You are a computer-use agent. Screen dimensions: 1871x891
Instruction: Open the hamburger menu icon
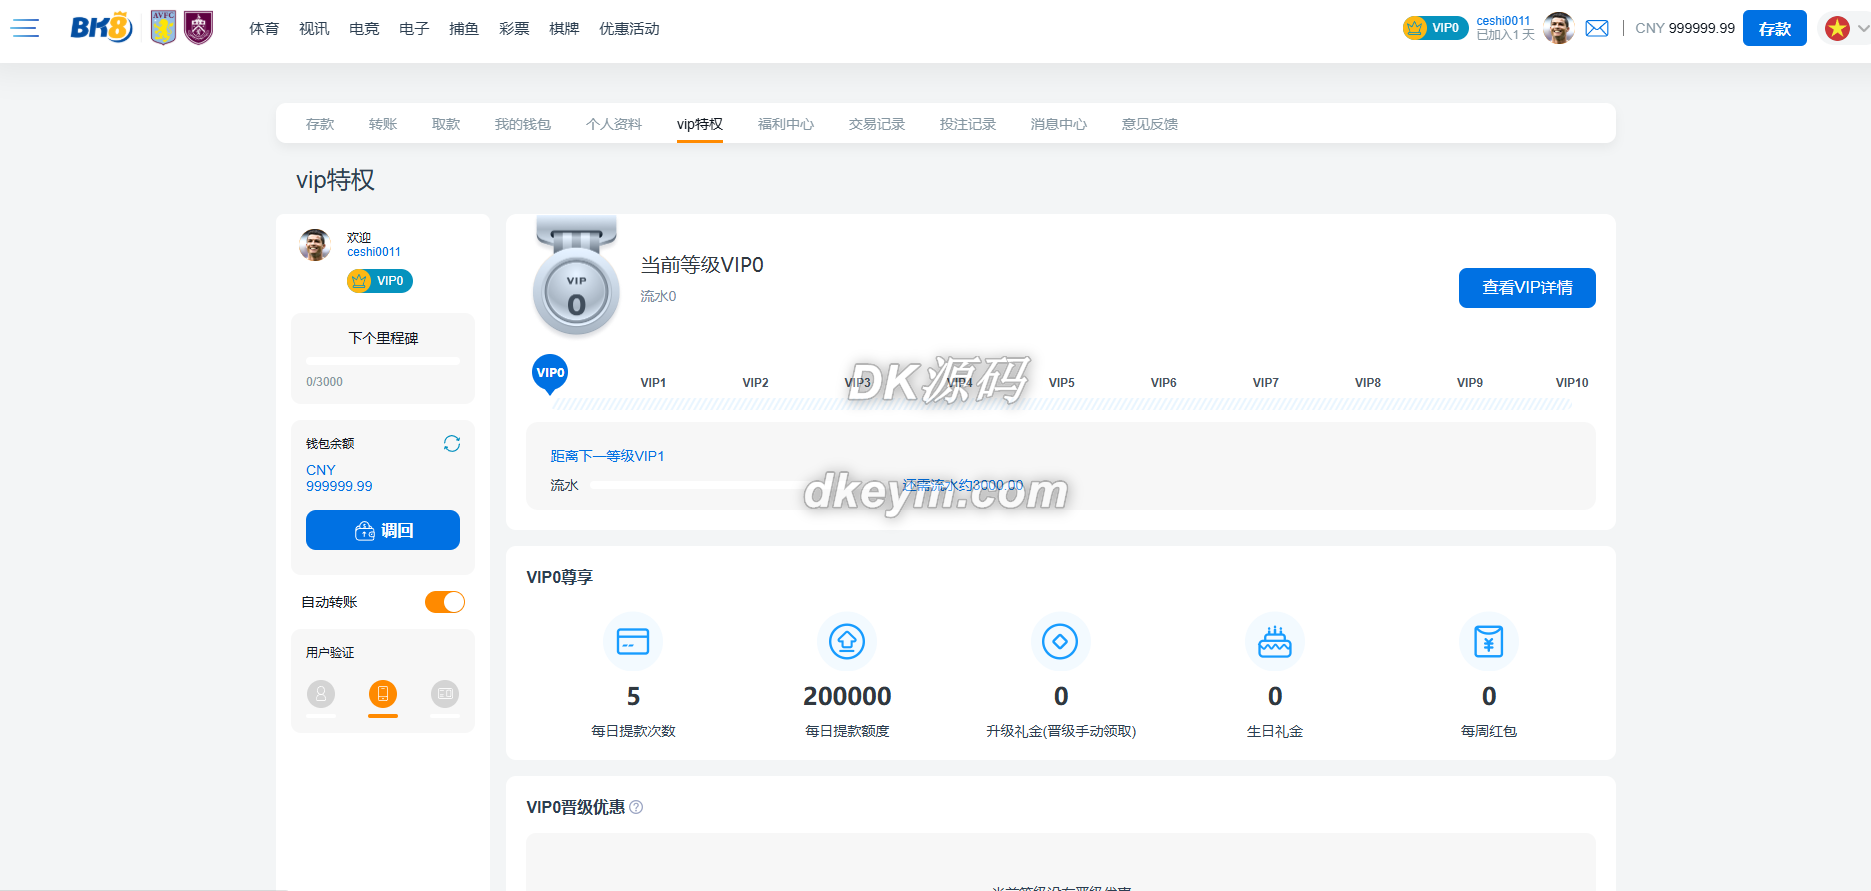point(25,28)
